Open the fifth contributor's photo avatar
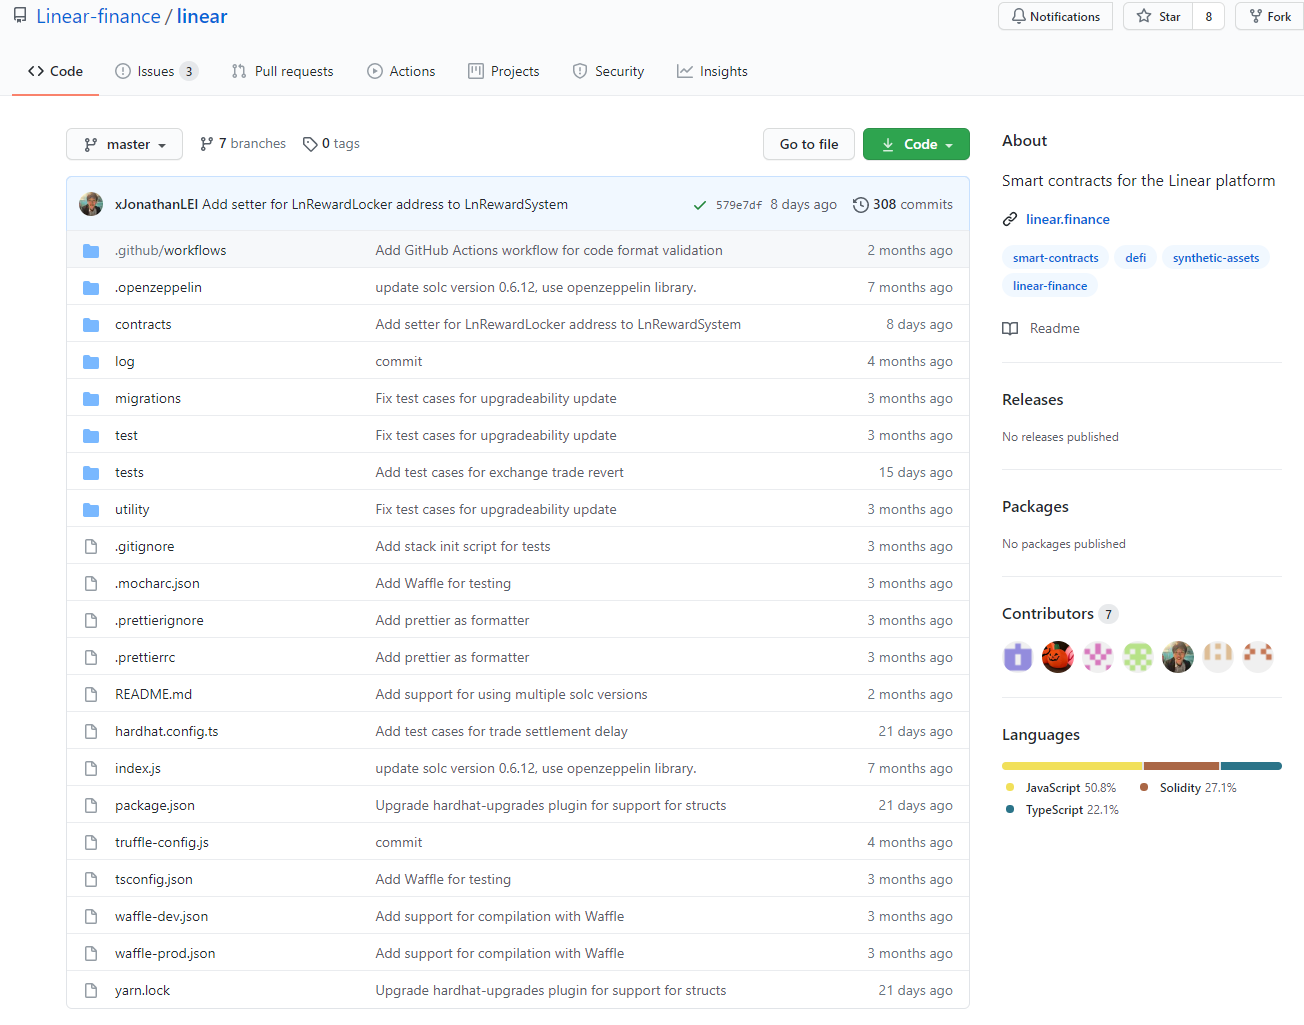Screen dimensions: 1304x1025 (1178, 656)
